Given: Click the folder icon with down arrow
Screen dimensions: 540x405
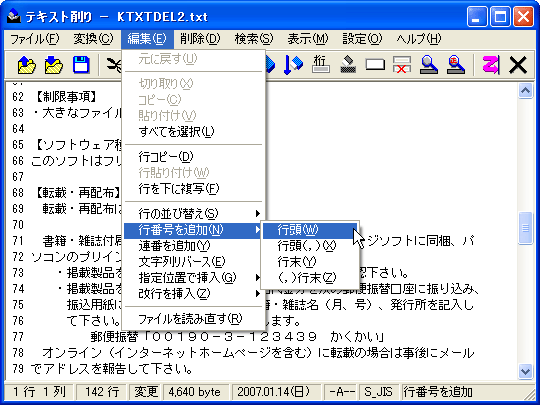Looking at the screenshot, I should (x=53, y=65).
